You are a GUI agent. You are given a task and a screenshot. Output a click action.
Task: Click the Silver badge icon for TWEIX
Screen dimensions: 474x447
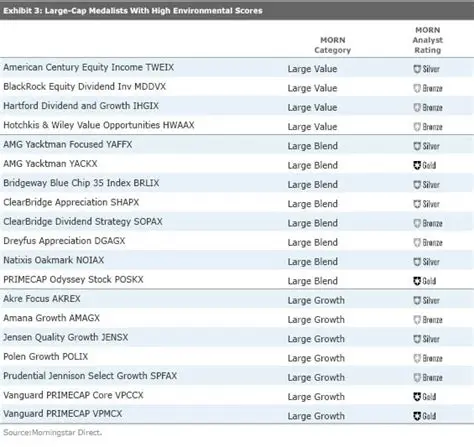coord(417,69)
